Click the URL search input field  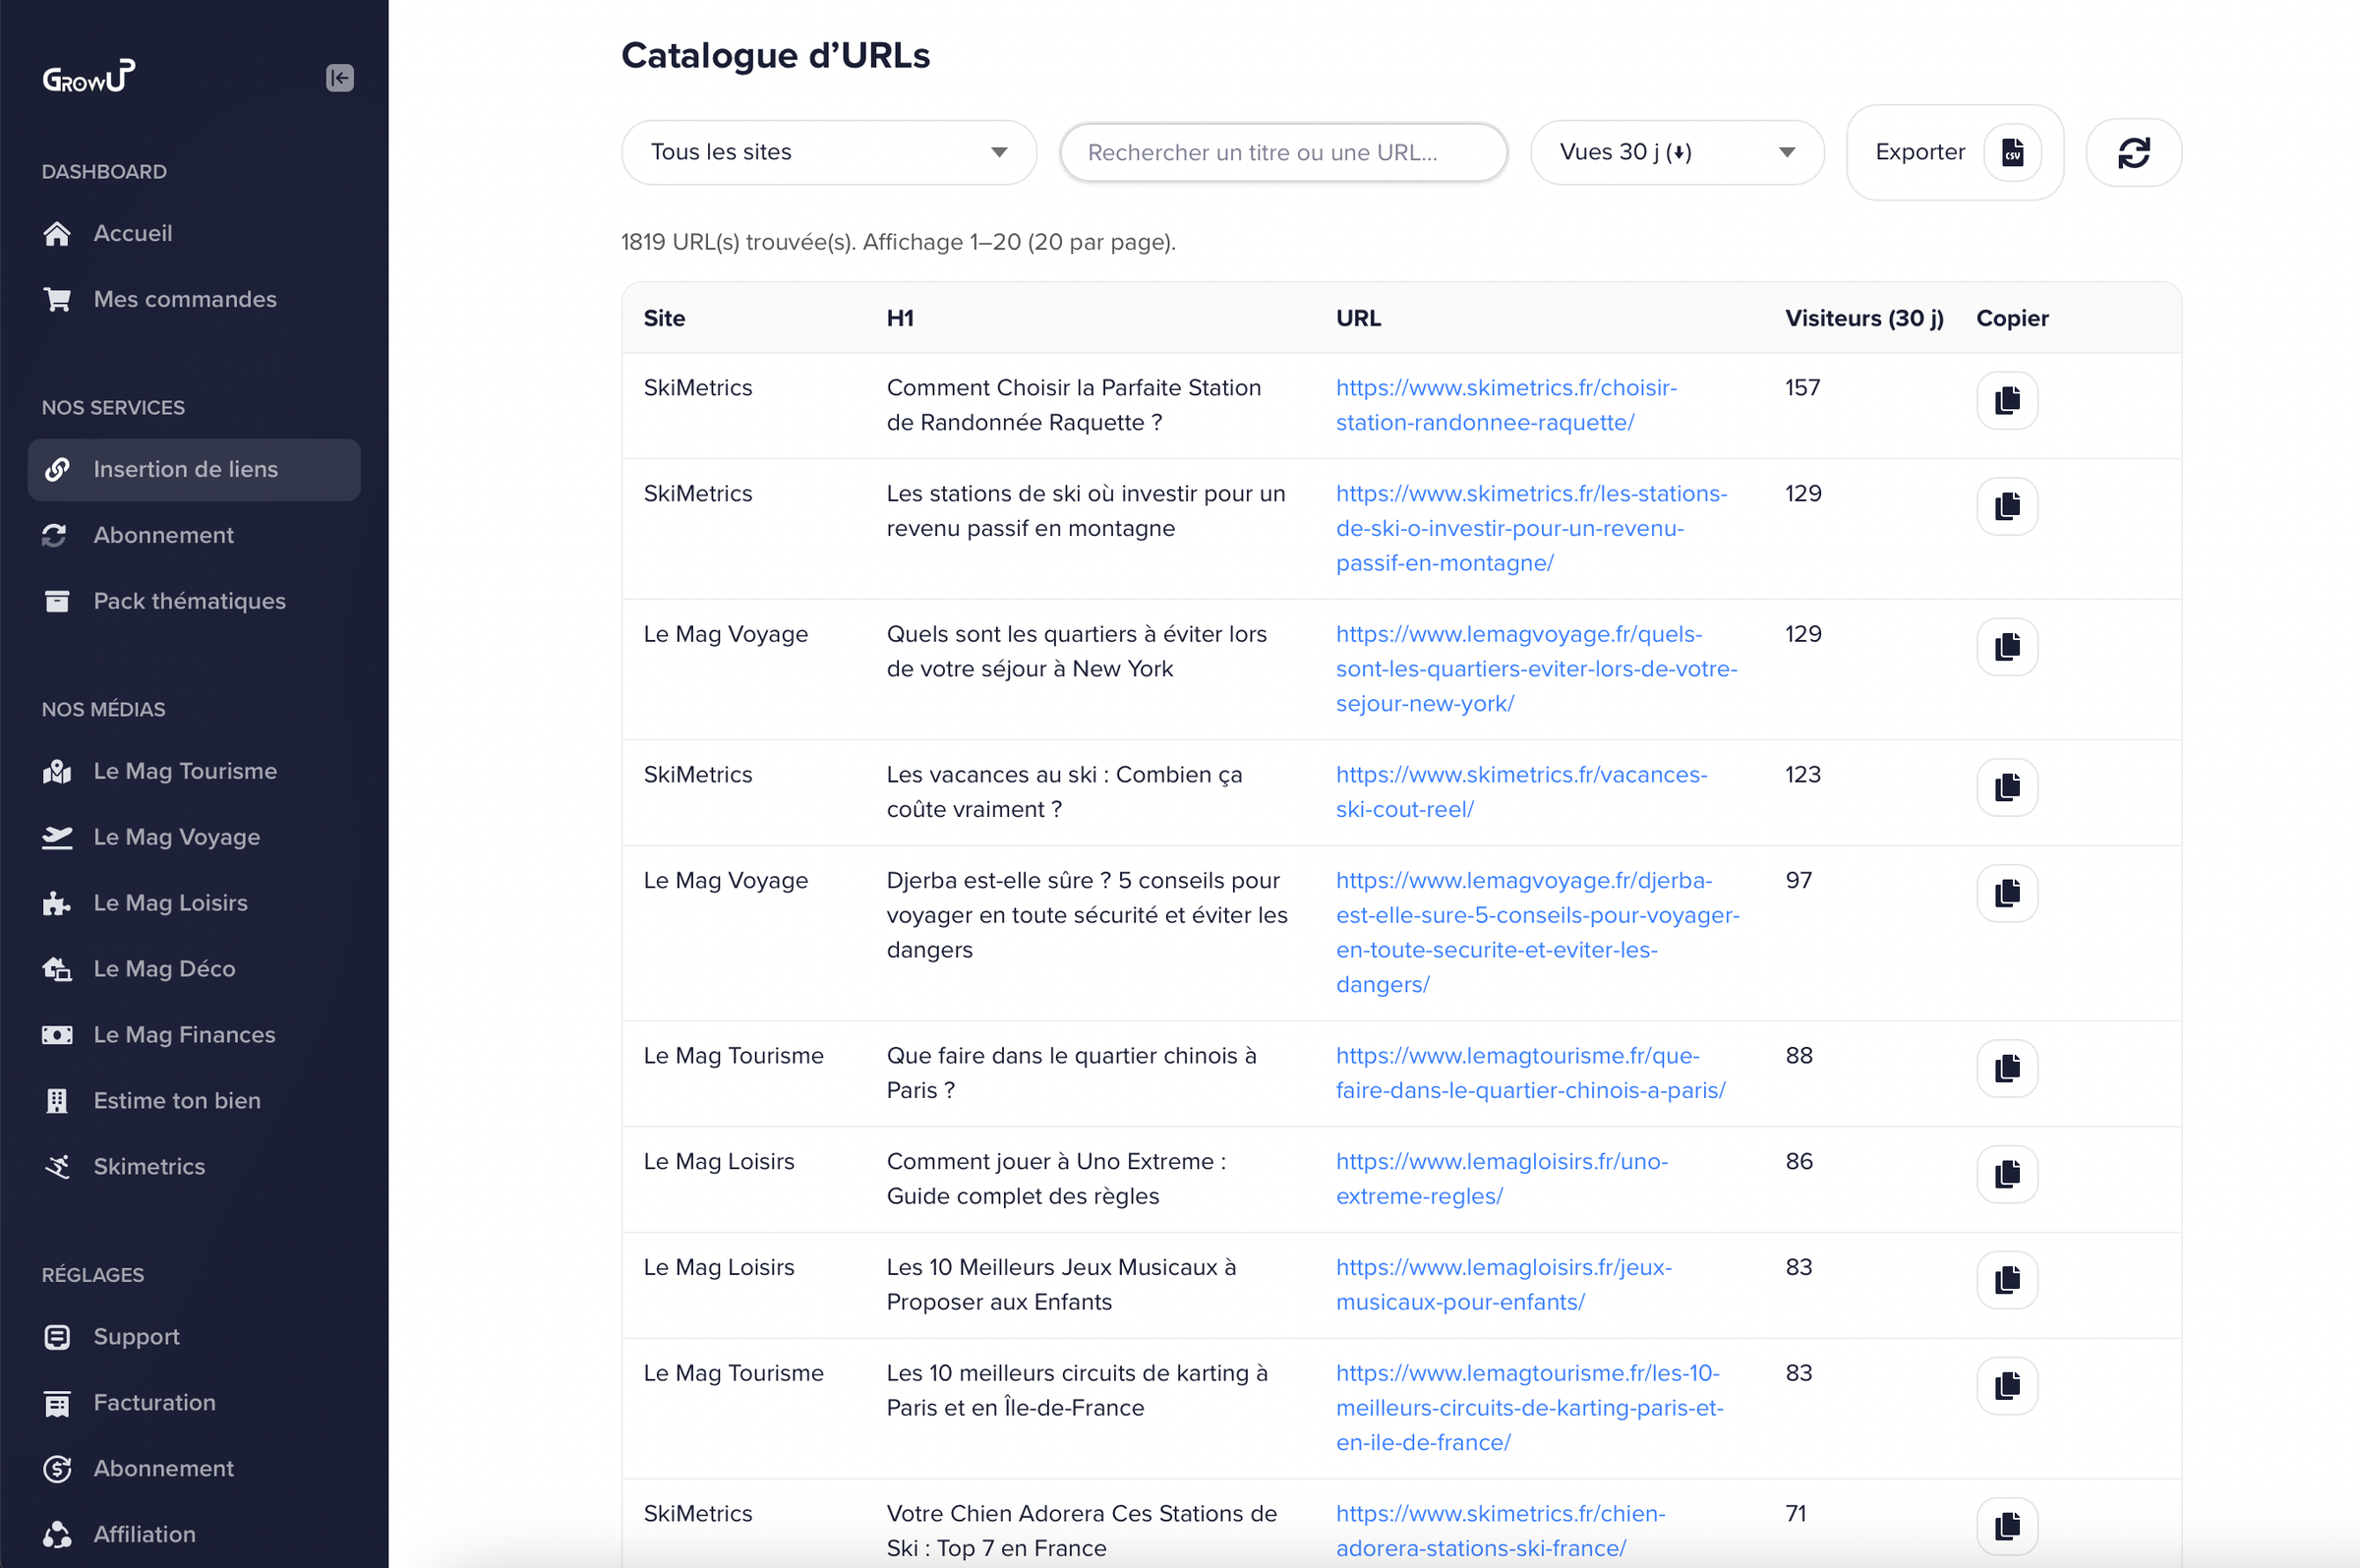[1282, 152]
